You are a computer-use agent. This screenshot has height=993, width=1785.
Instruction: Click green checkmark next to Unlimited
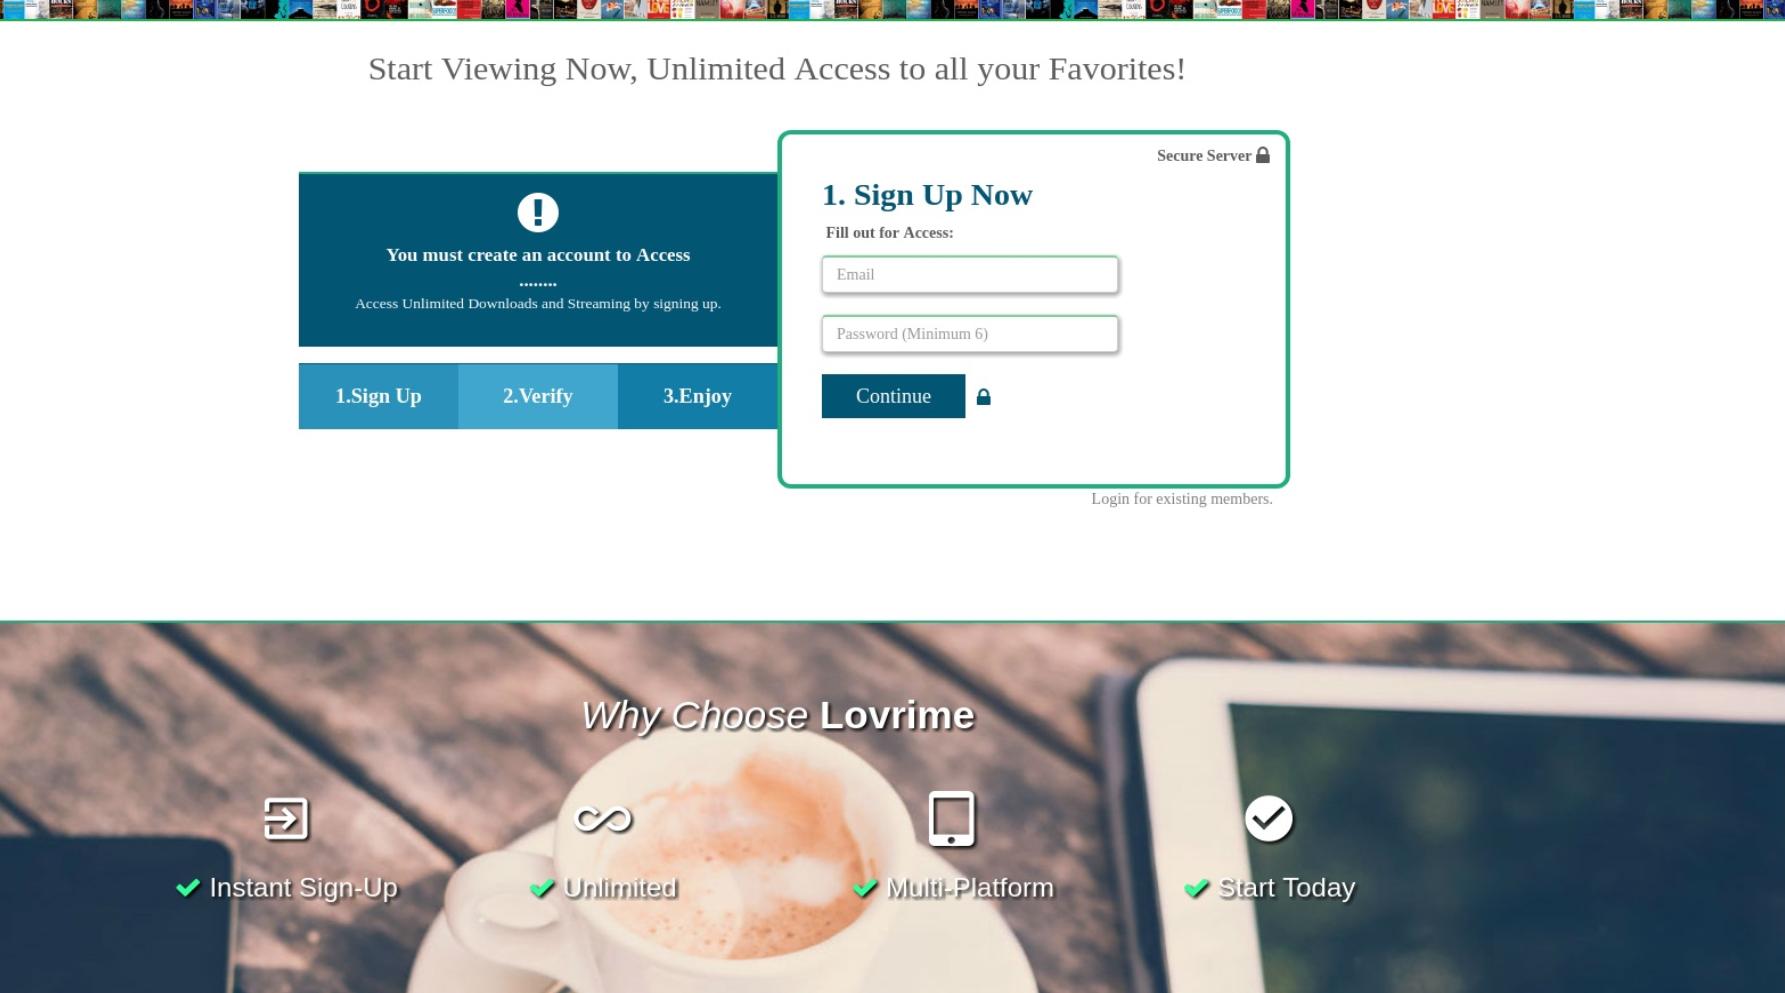tap(542, 887)
